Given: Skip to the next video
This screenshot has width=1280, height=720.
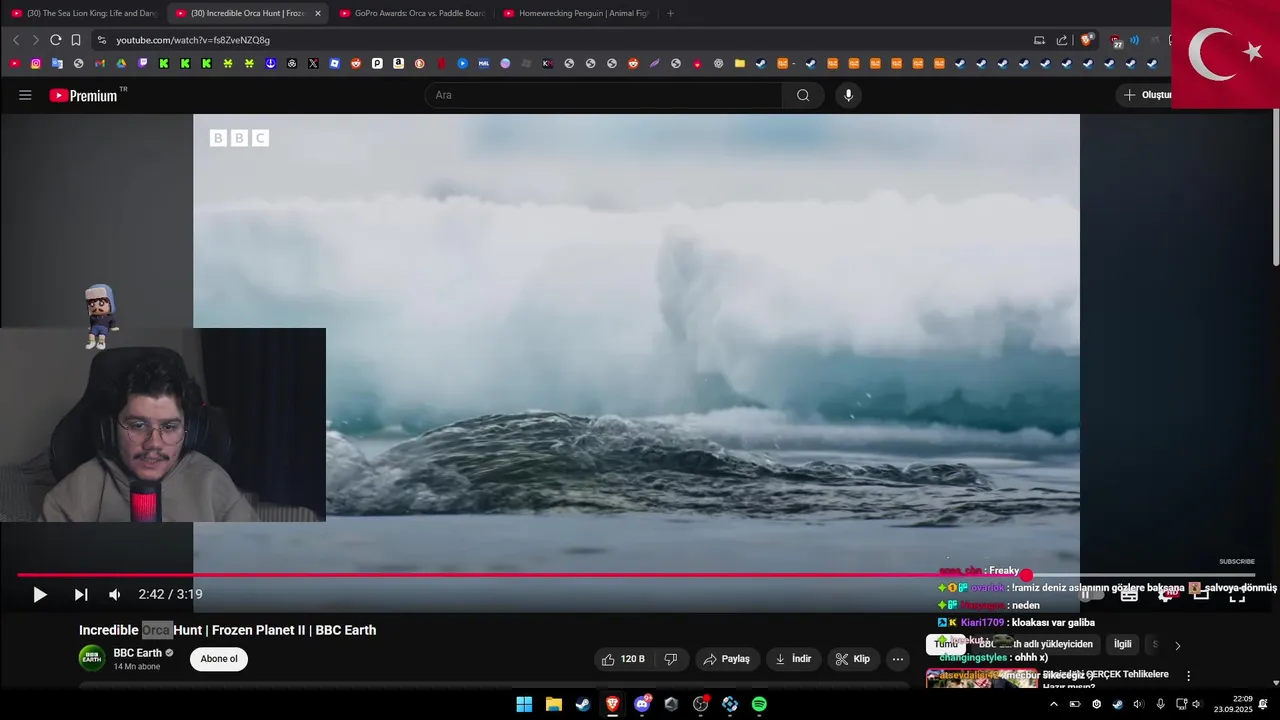Looking at the screenshot, I should [81, 595].
